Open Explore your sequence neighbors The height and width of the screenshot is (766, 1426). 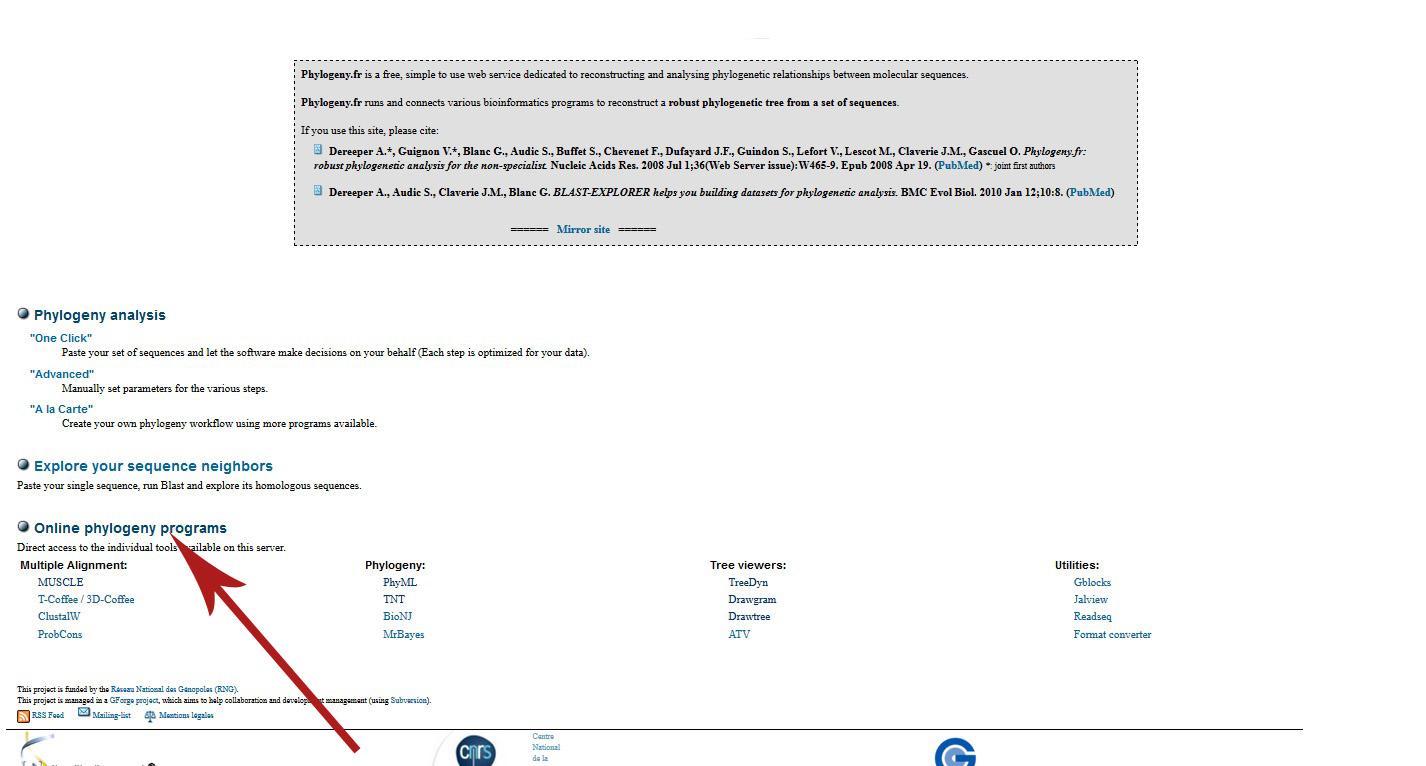[x=153, y=466]
